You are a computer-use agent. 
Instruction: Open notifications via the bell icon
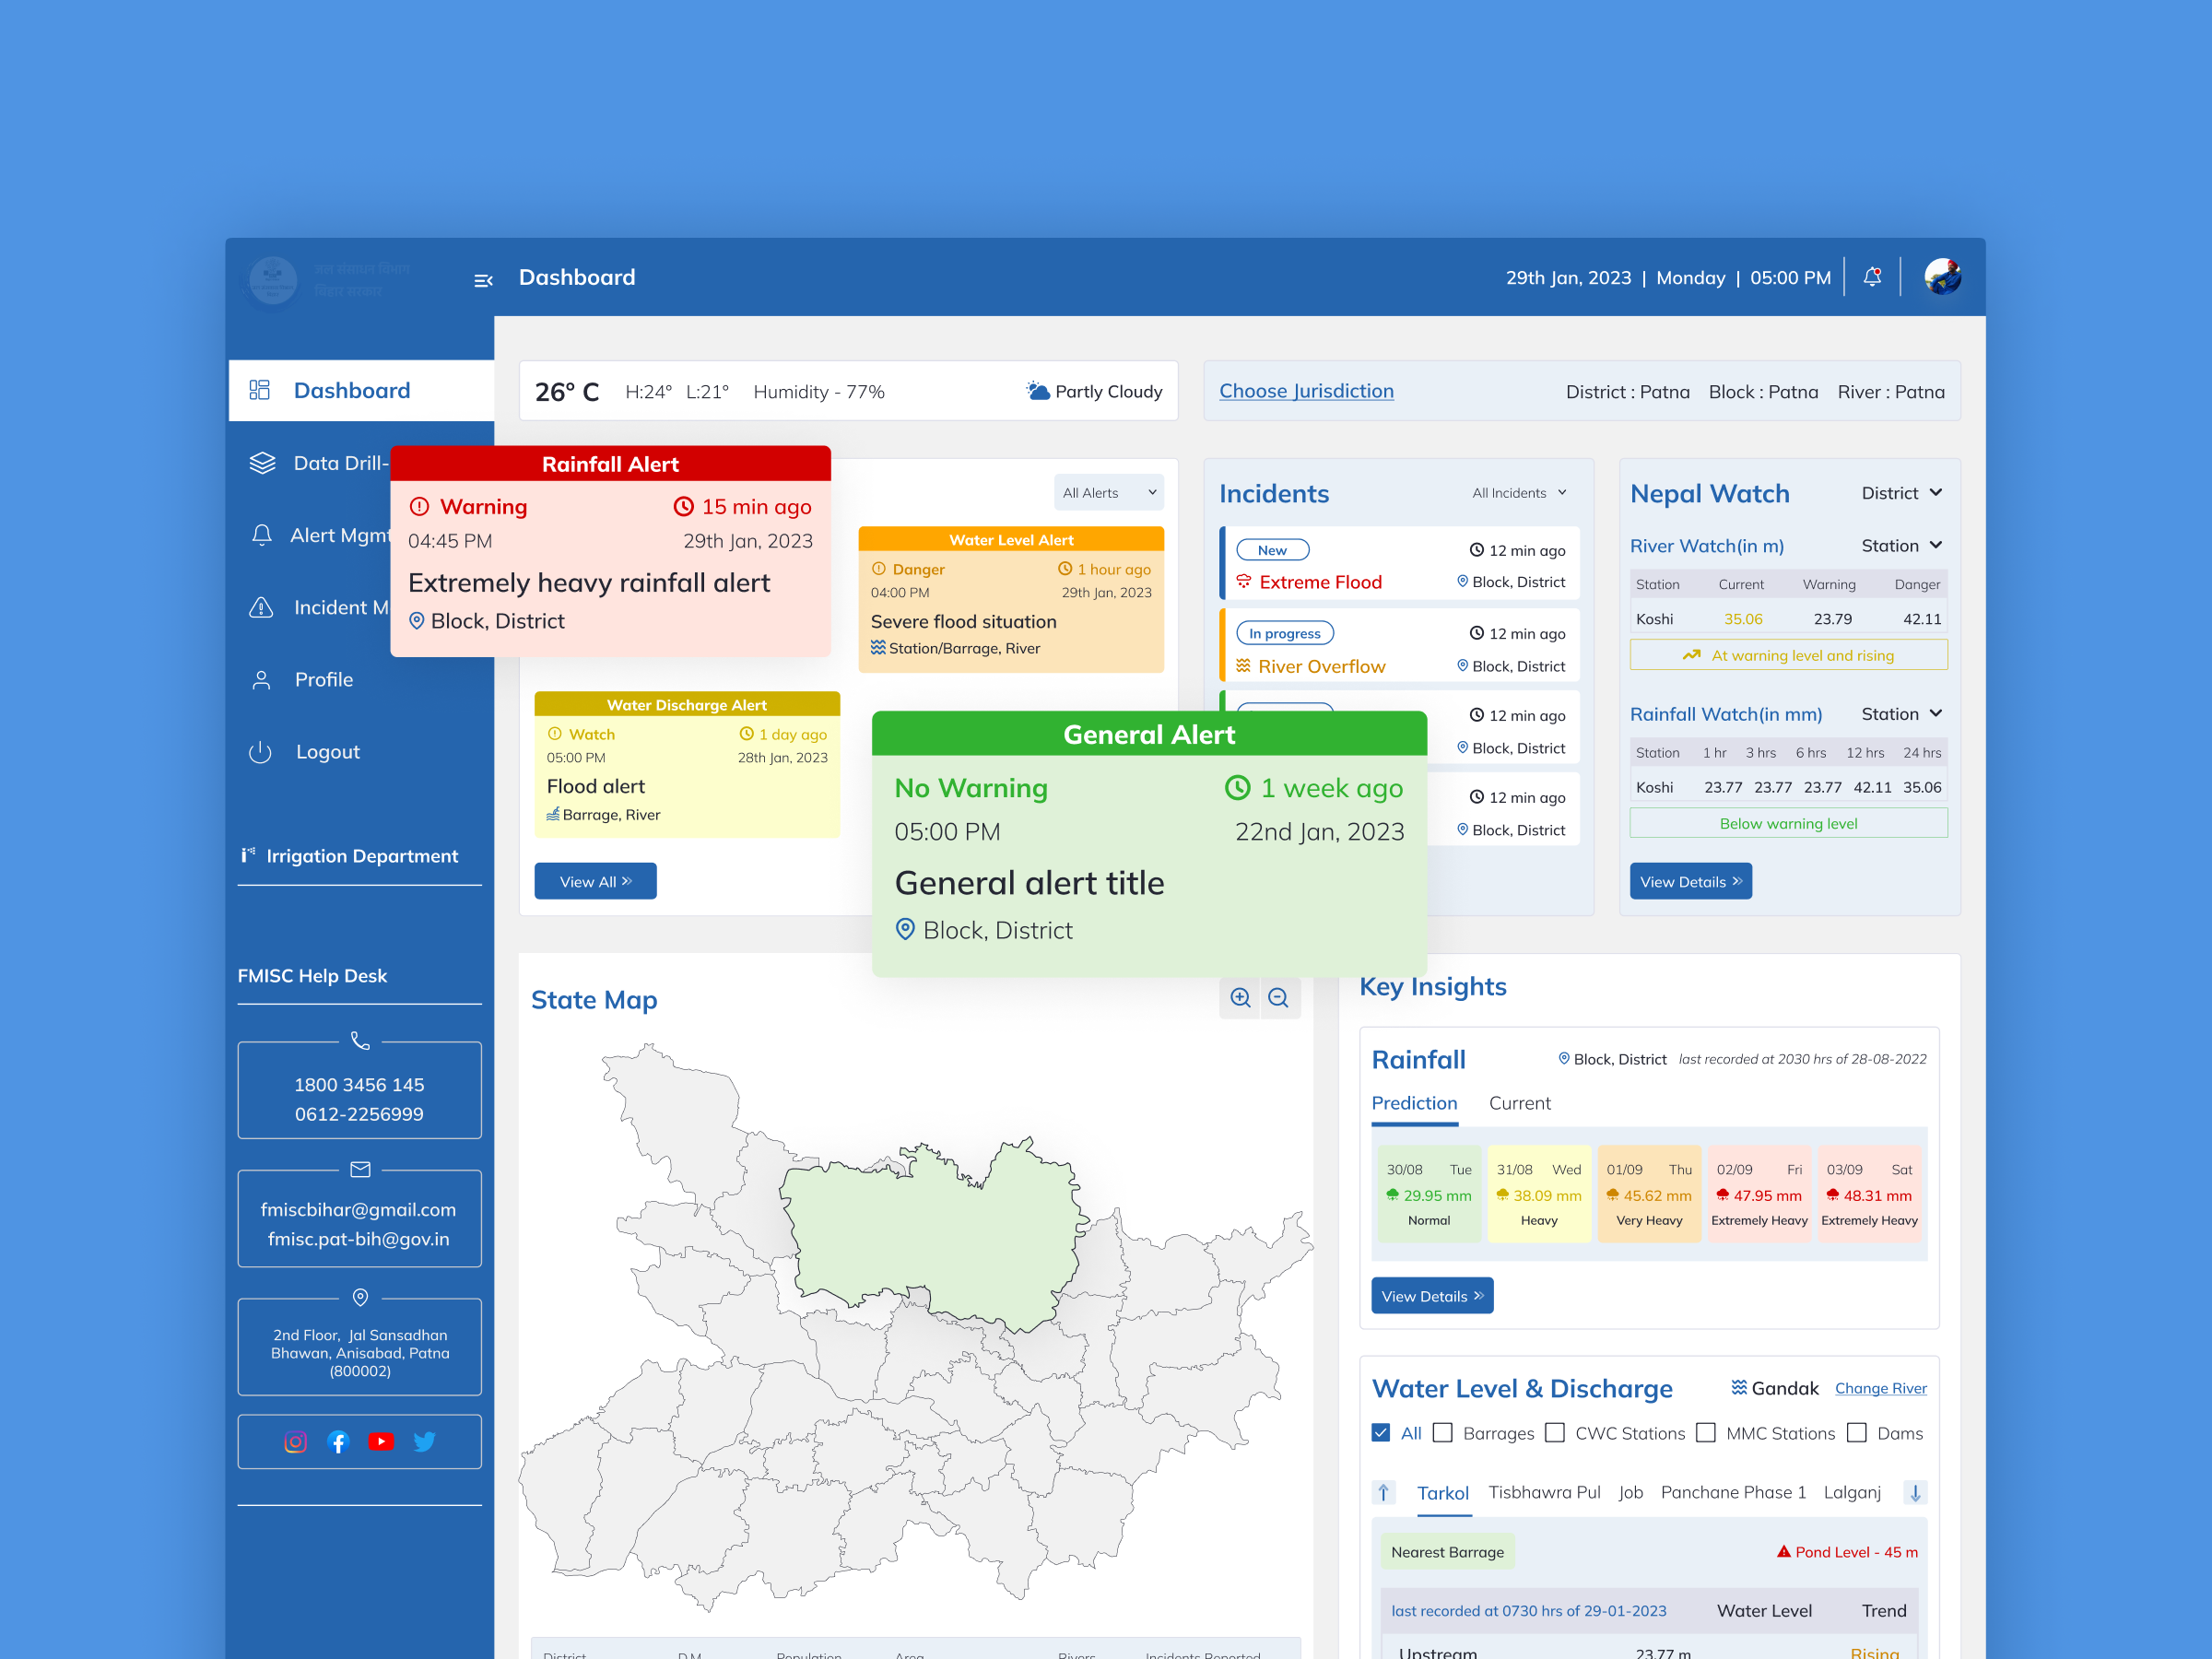tap(1871, 277)
